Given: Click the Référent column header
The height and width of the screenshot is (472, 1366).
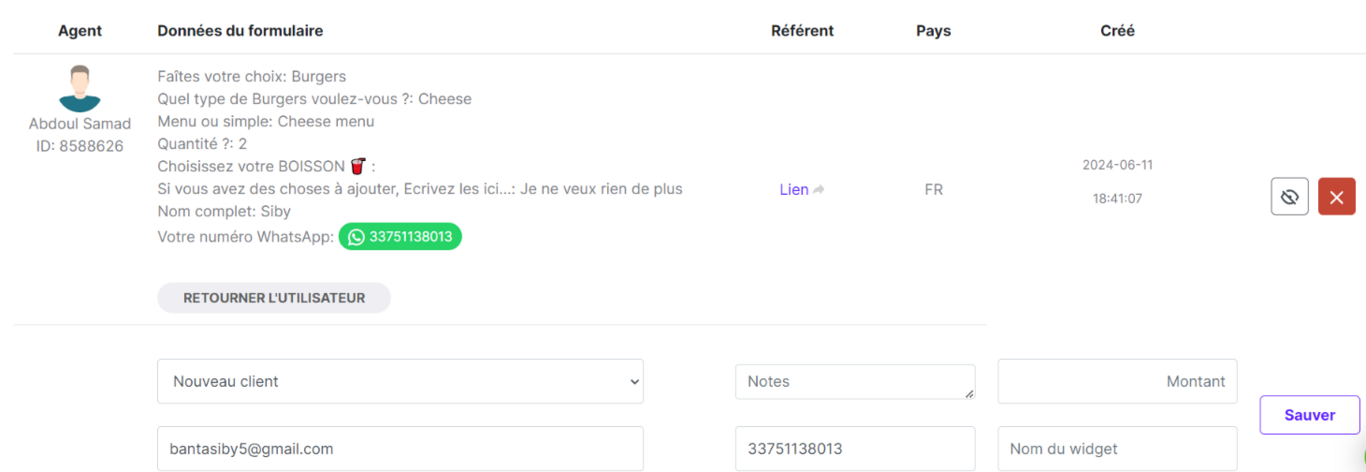Looking at the screenshot, I should point(802,31).
